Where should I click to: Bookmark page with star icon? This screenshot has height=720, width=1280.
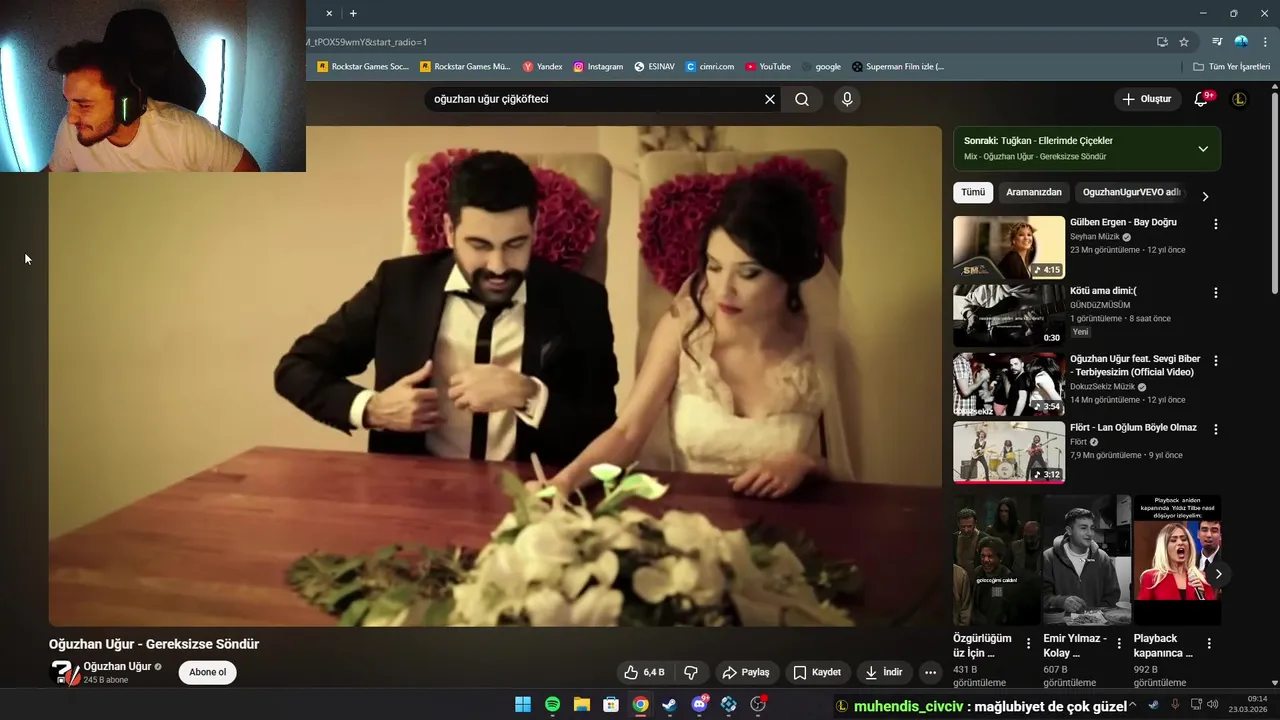(x=1184, y=42)
